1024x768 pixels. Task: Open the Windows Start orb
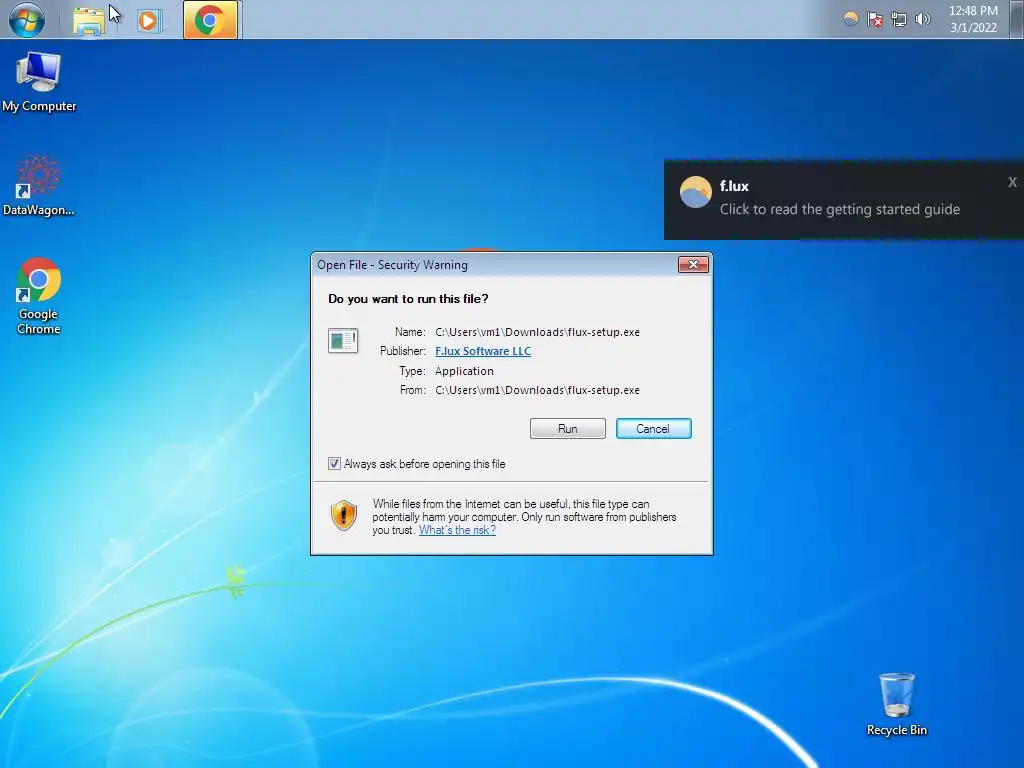pyautogui.click(x=27, y=20)
